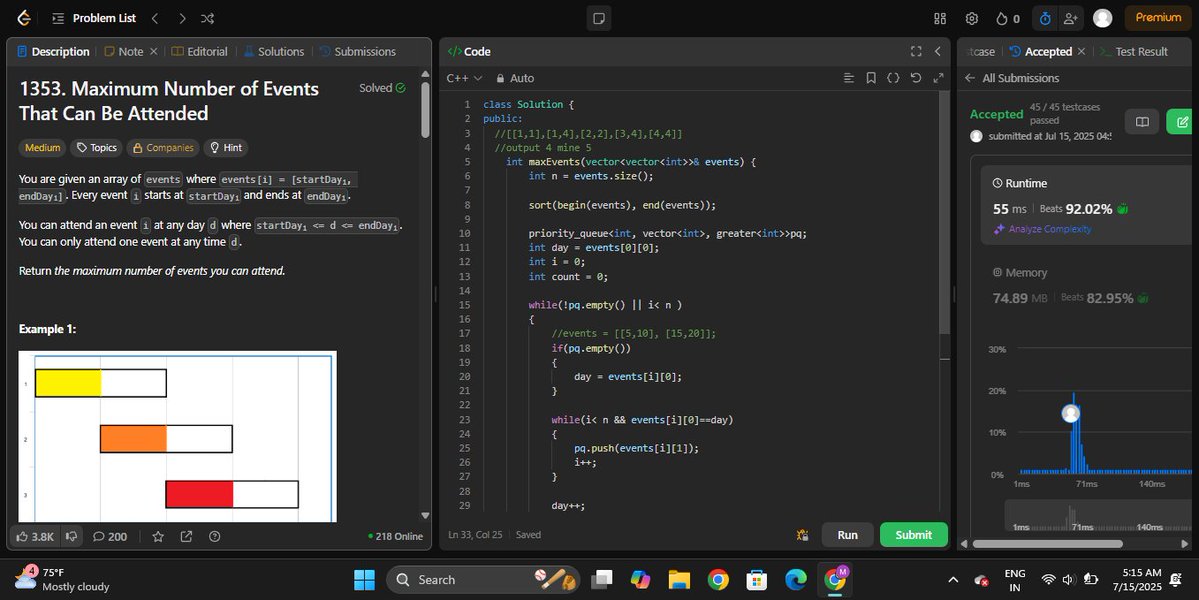Share the problem via share icon

[186, 537]
